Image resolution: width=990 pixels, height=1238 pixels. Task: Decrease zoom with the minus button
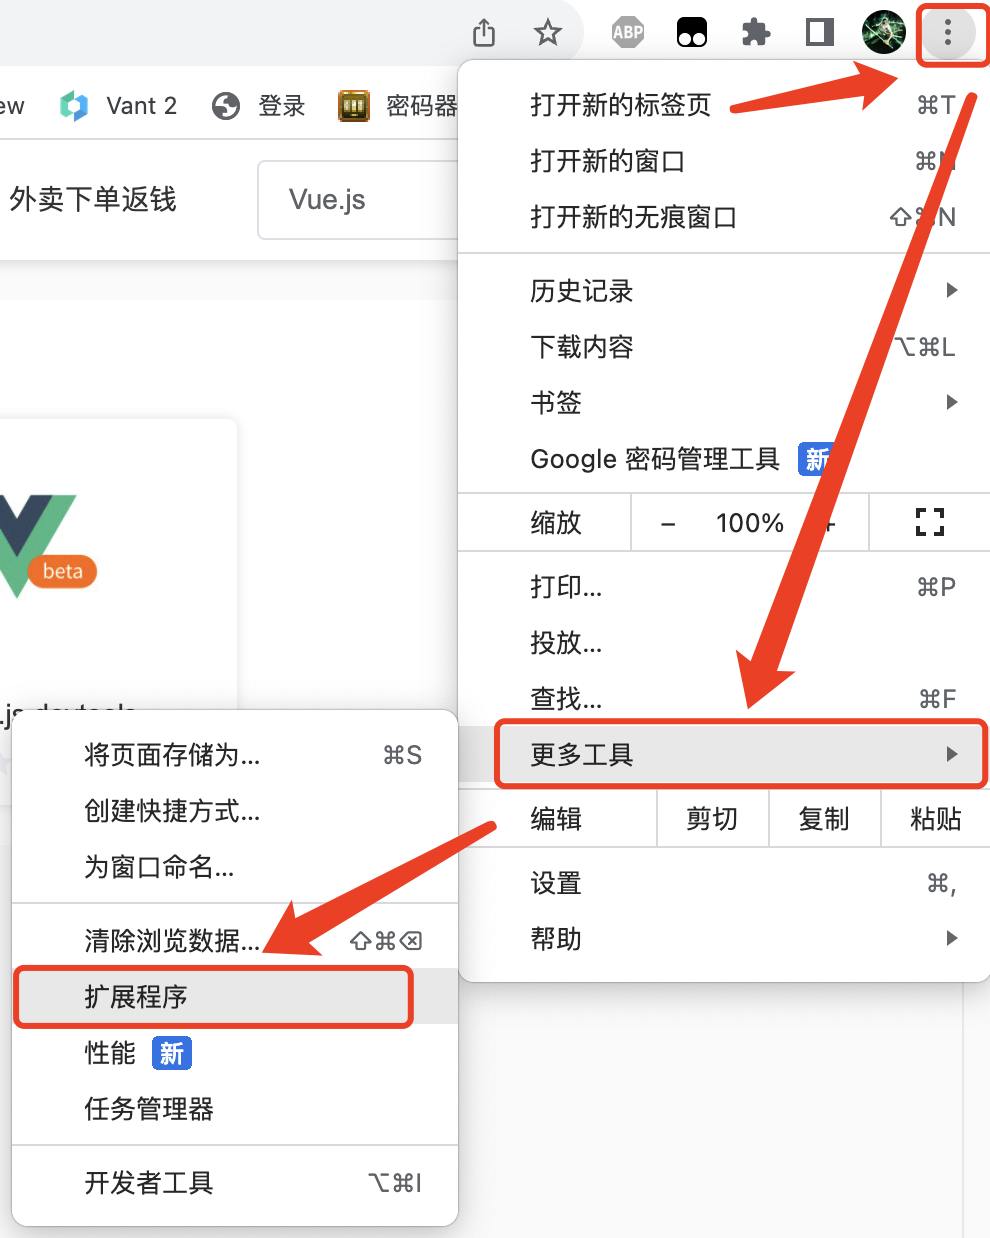(668, 523)
